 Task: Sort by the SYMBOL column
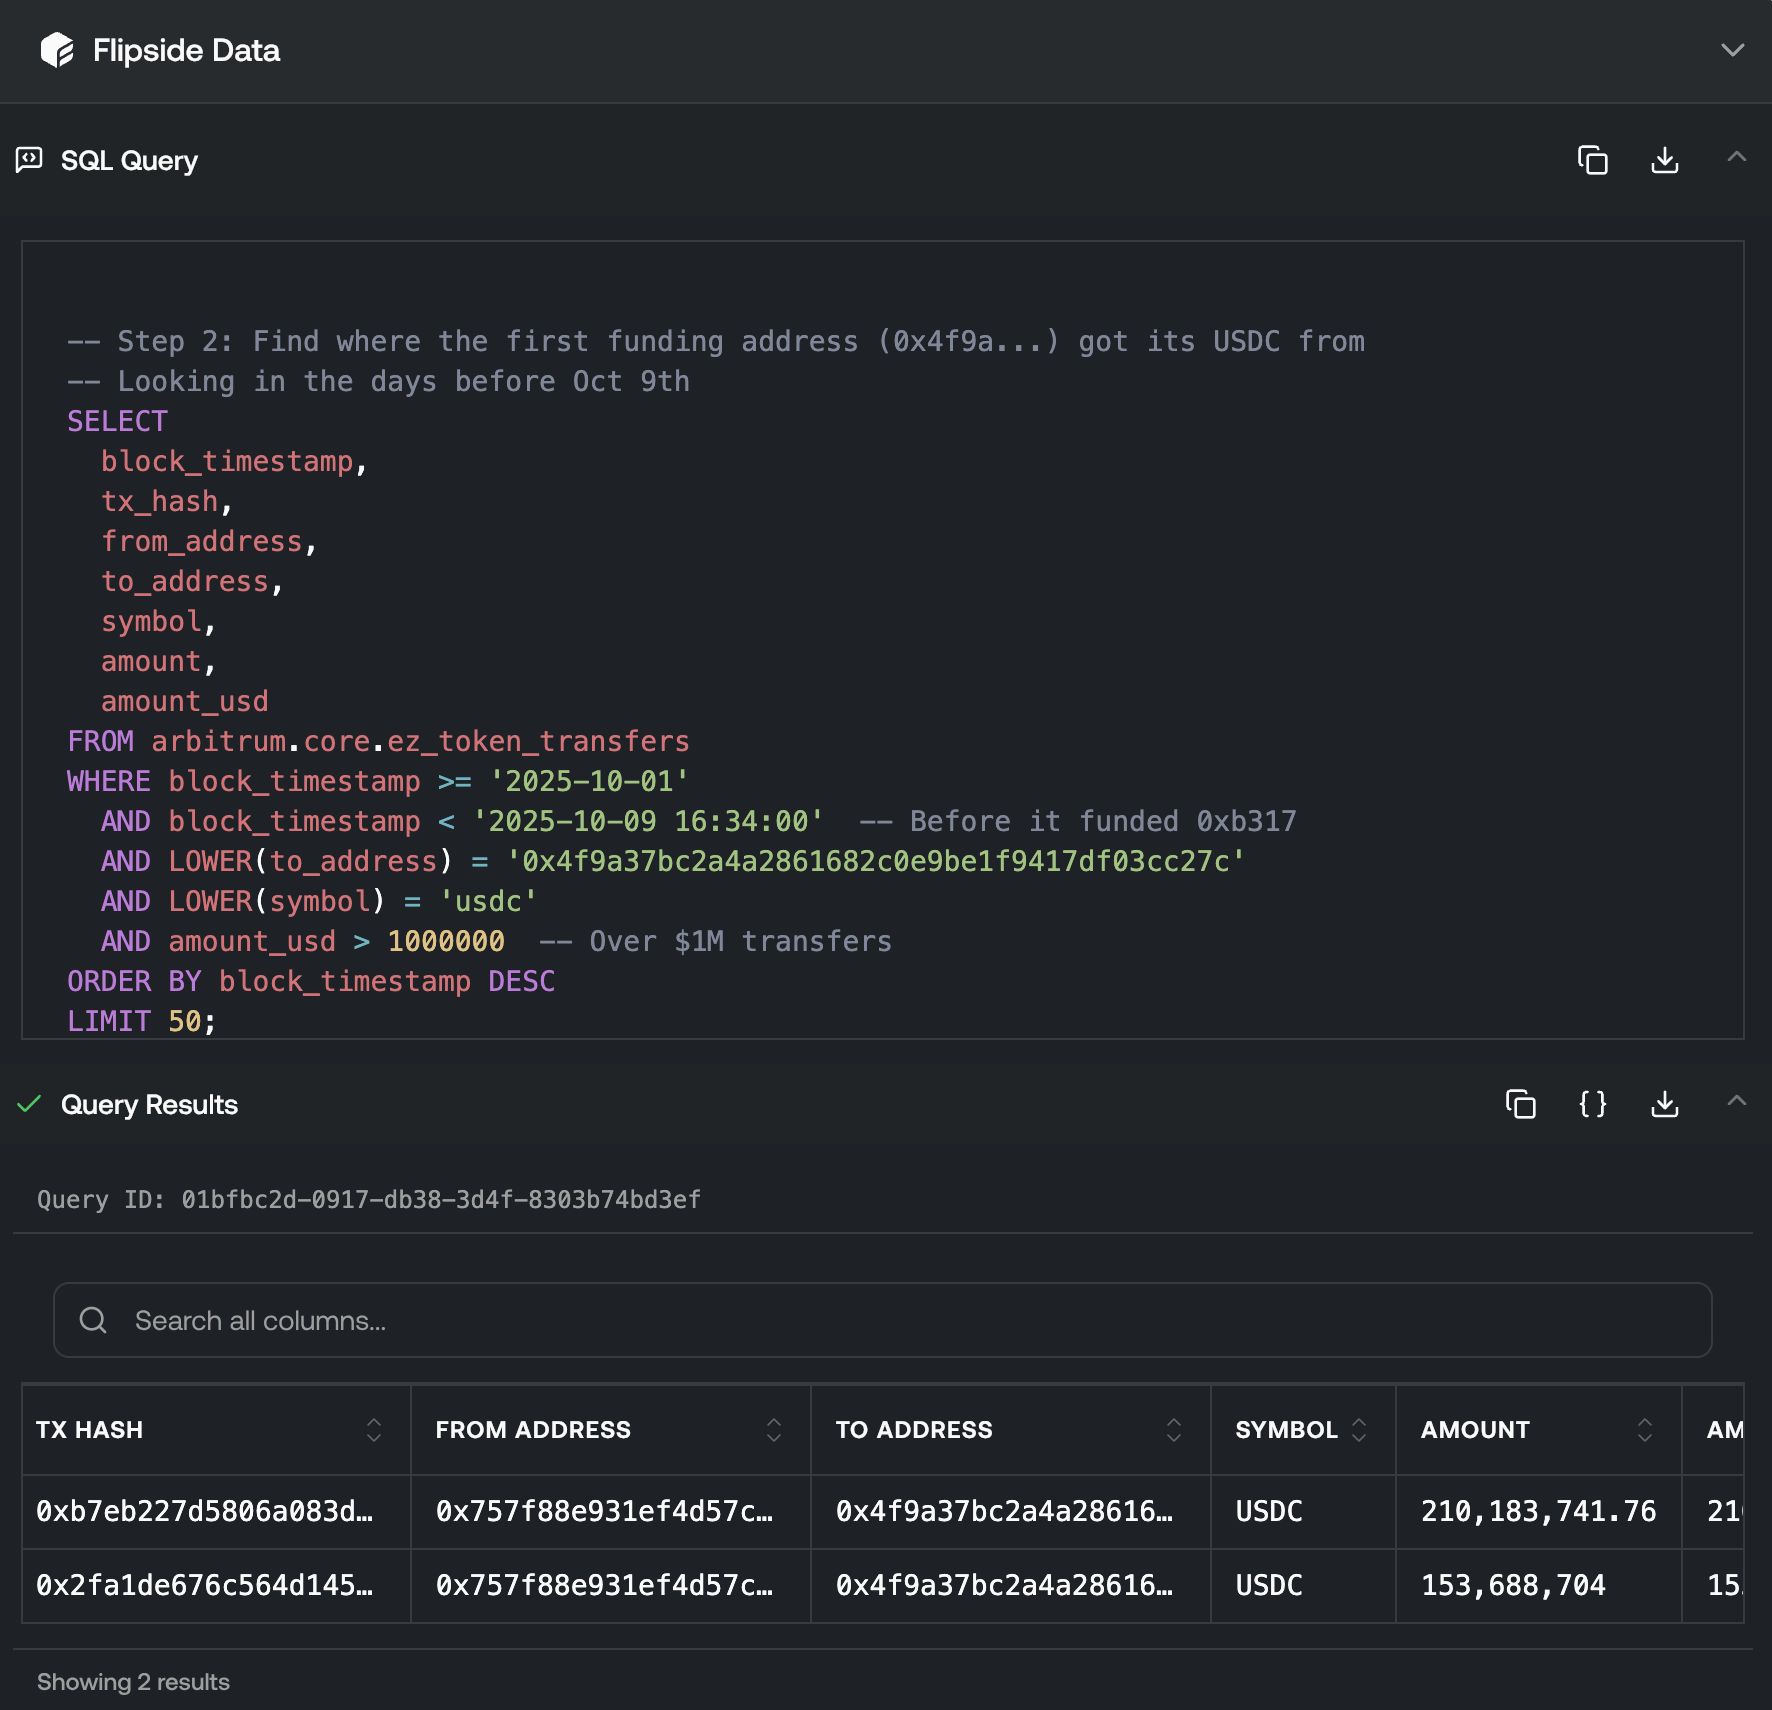(1358, 1430)
